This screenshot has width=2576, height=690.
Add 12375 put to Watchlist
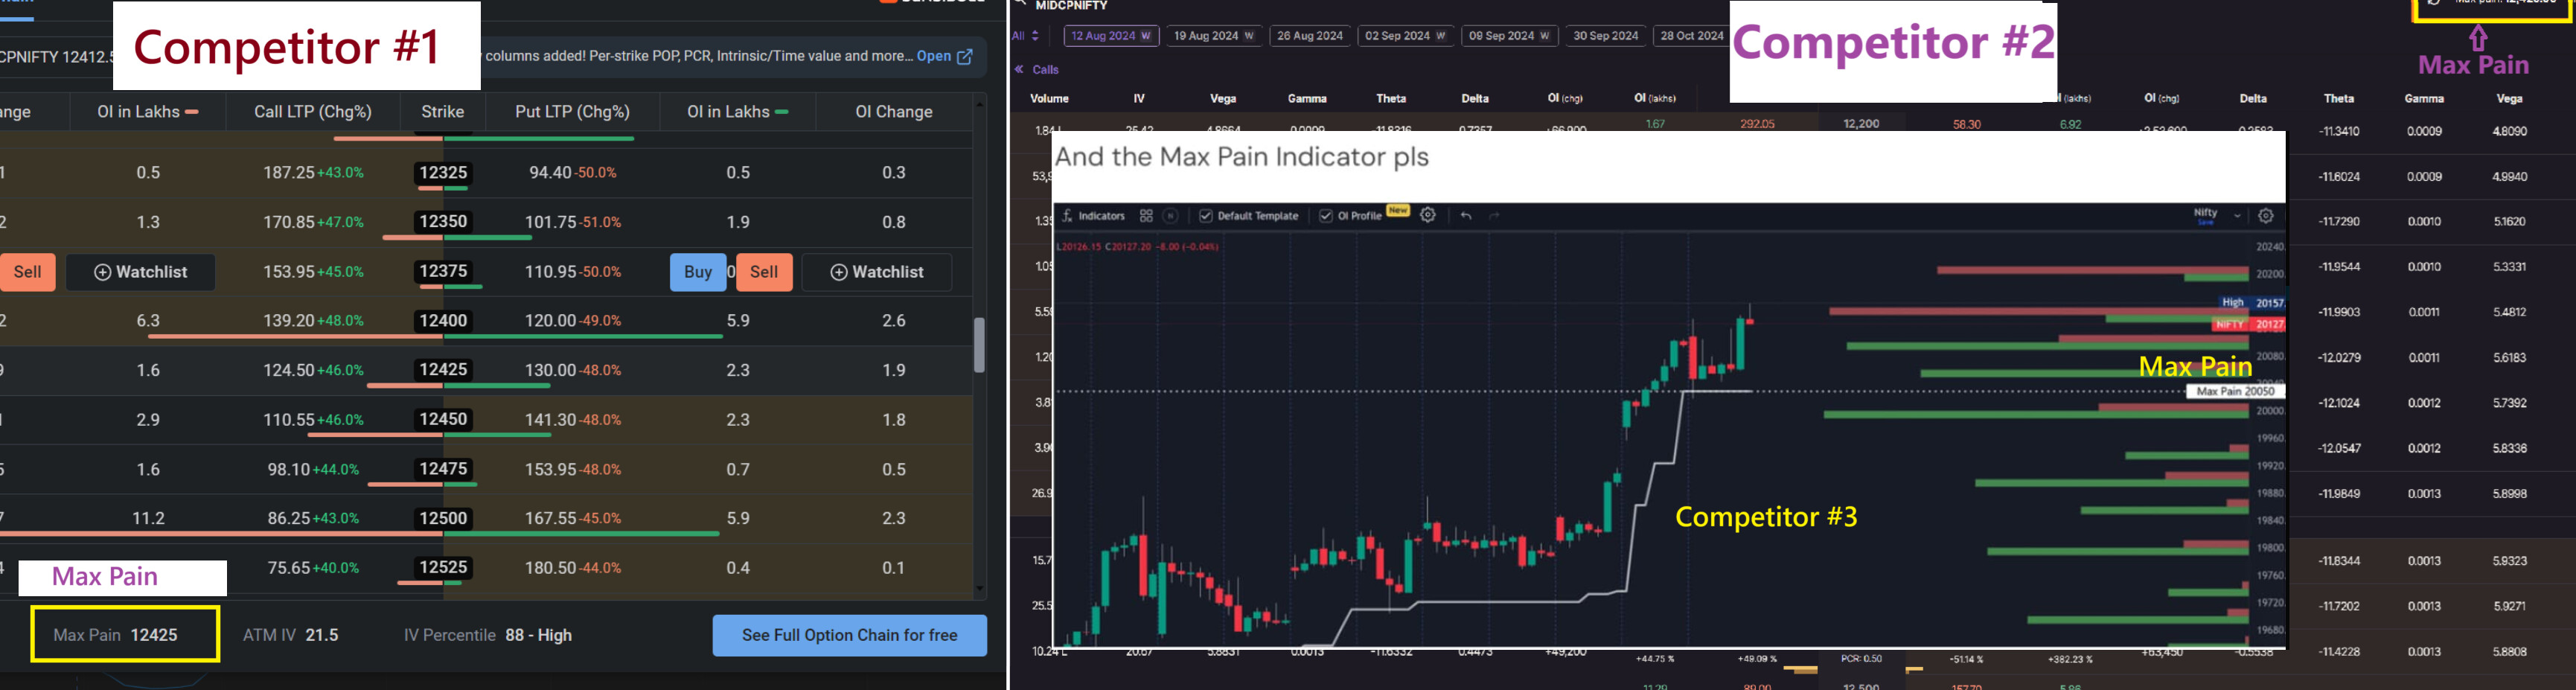point(877,272)
